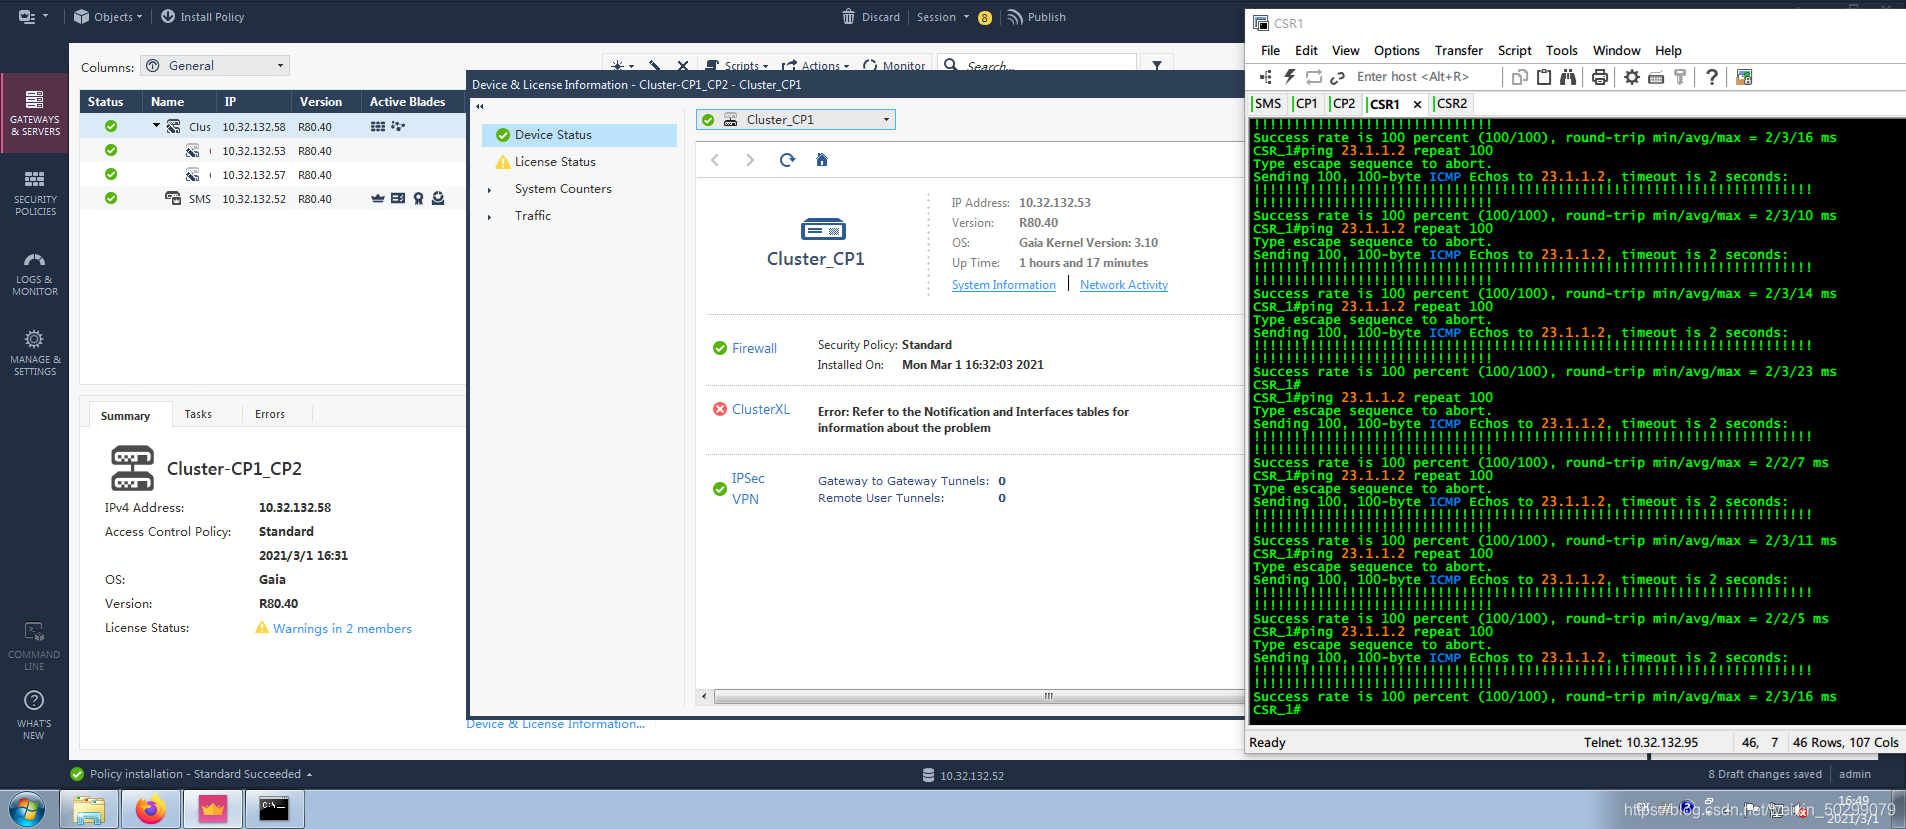Click Install Policy in the top bar
The image size is (1906, 829).
click(202, 17)
